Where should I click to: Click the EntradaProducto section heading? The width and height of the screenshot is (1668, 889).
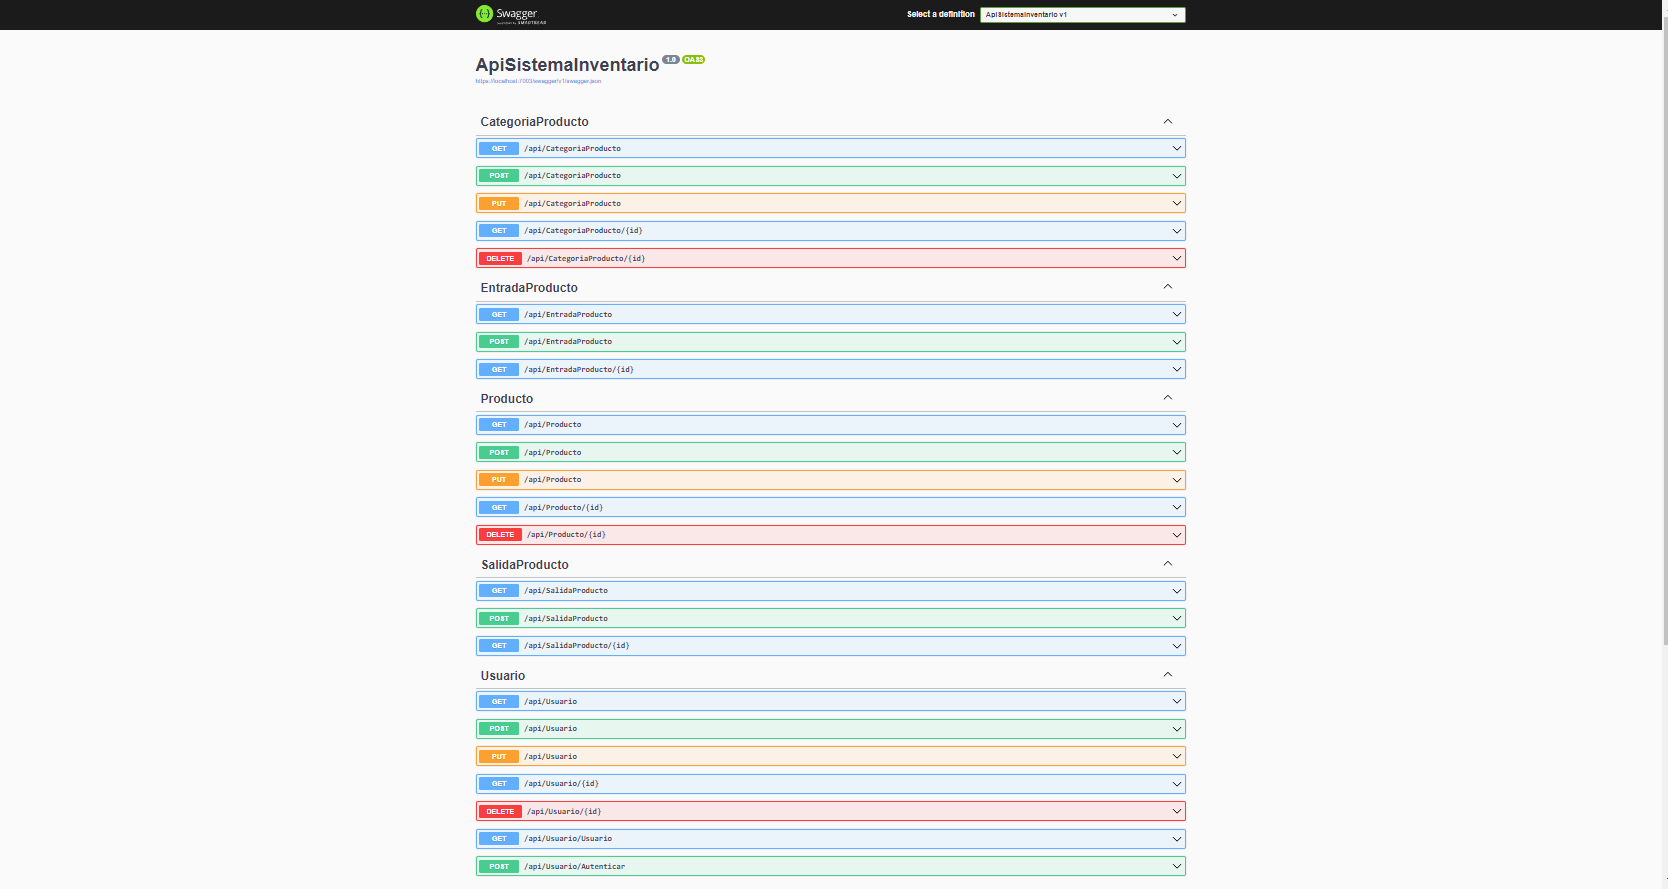point(529,288)
